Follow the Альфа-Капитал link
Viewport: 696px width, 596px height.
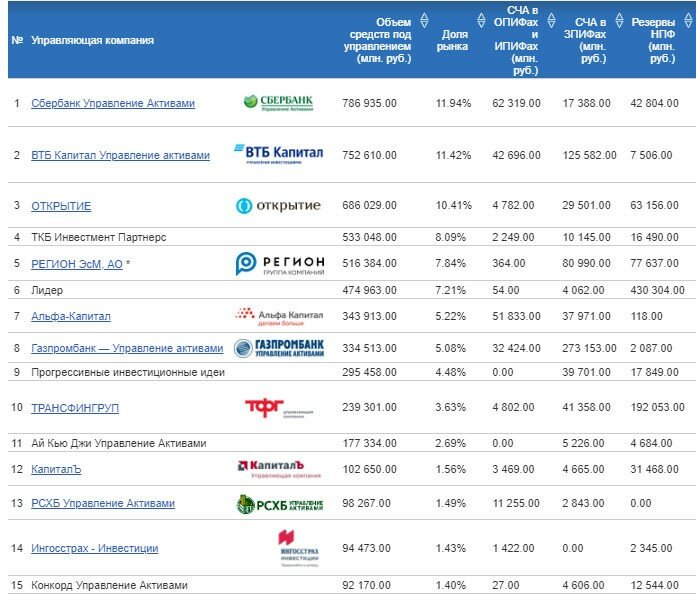point(71,316)
